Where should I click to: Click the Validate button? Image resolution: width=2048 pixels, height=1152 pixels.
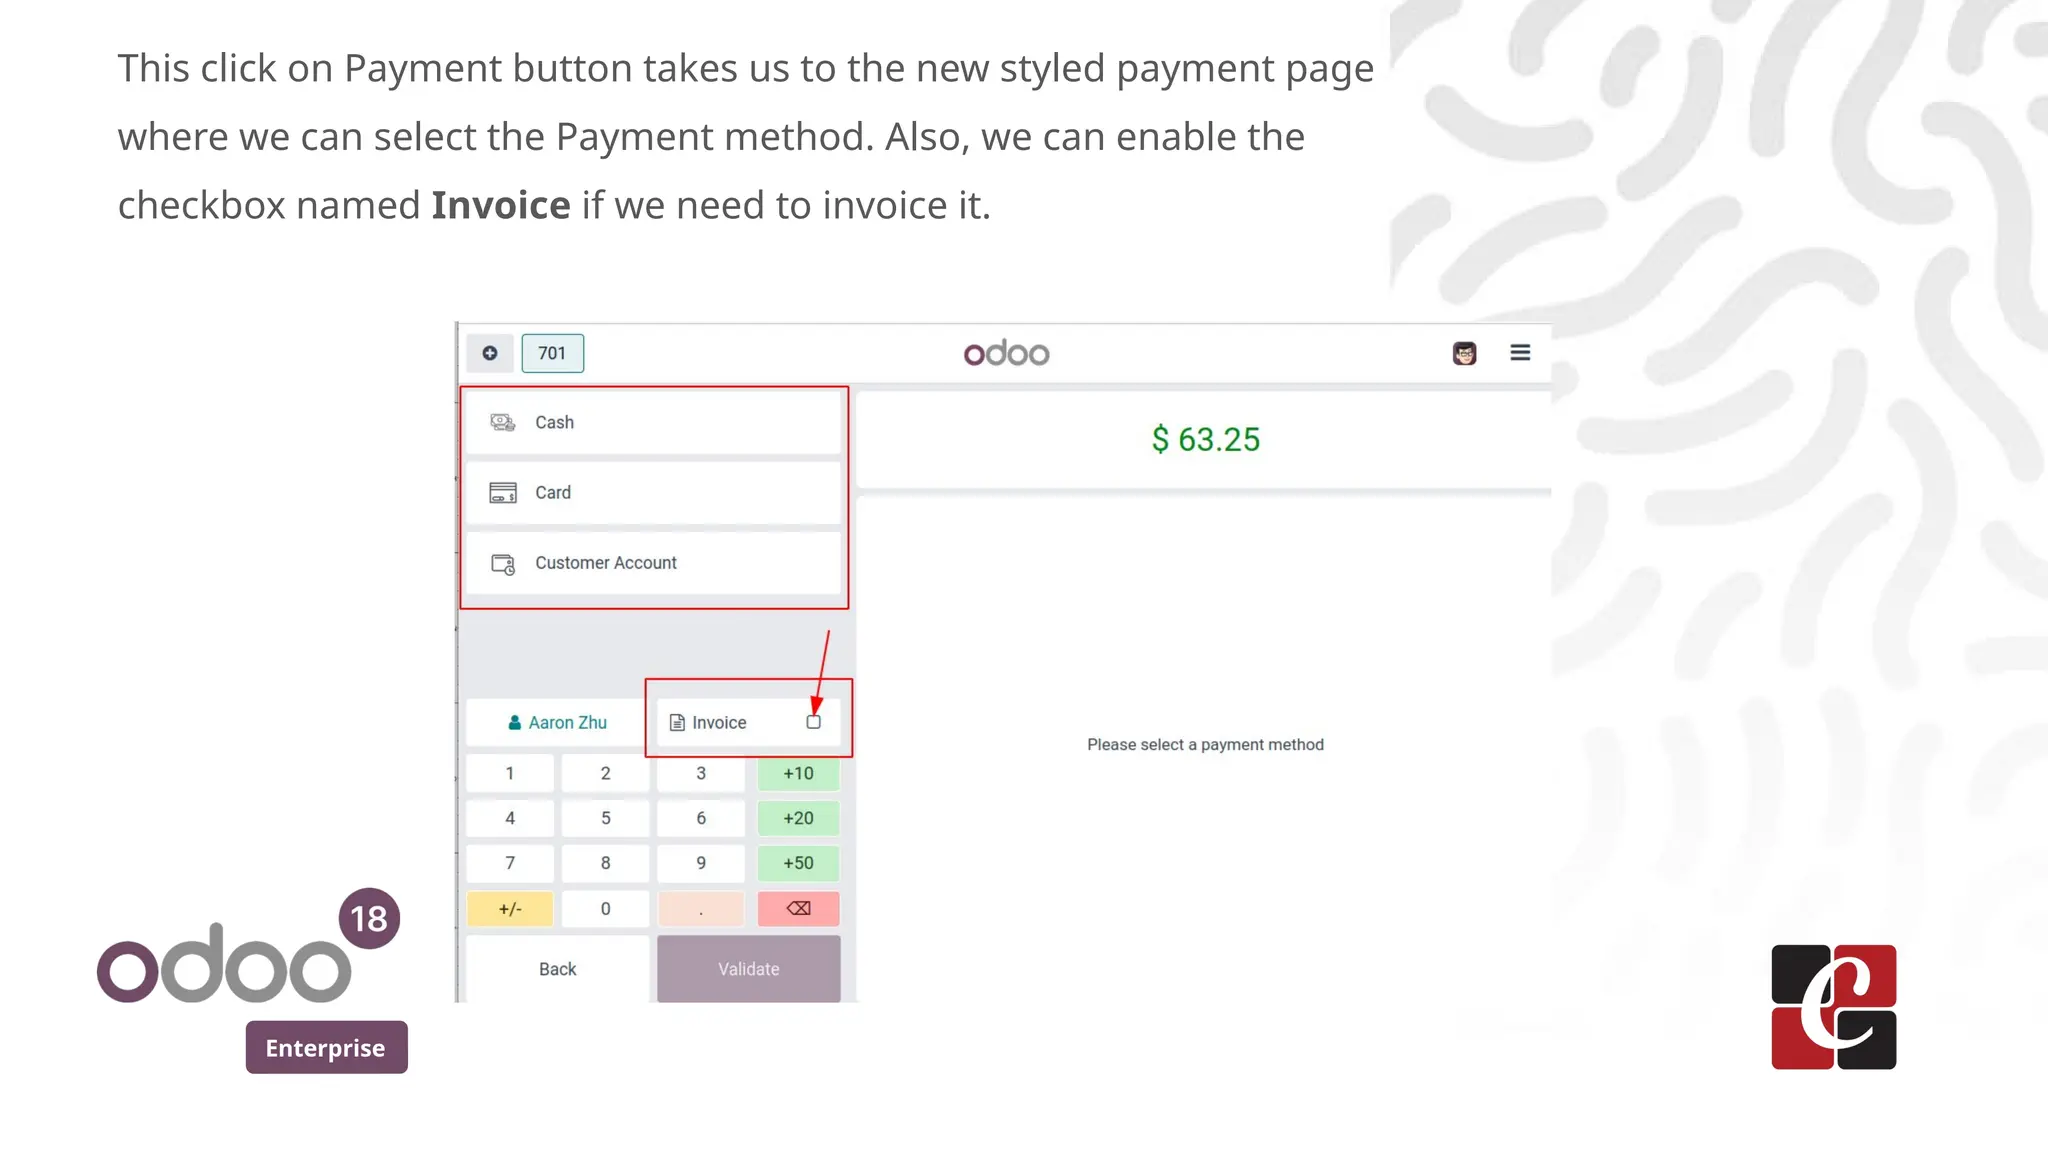(749, 969)
